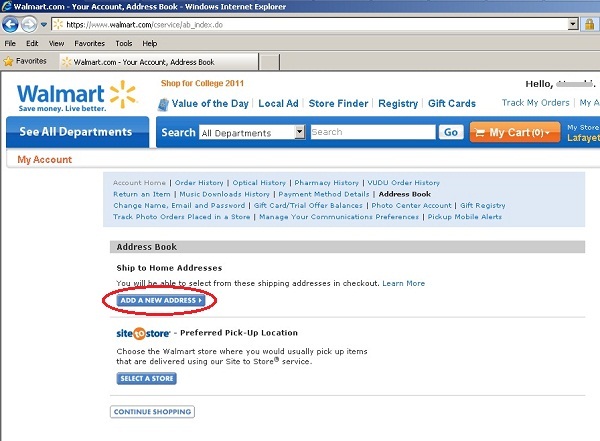Screen dimensions: 600x441
Task: Open Shop for College 2011 link
Action: (x=202, y=83)
